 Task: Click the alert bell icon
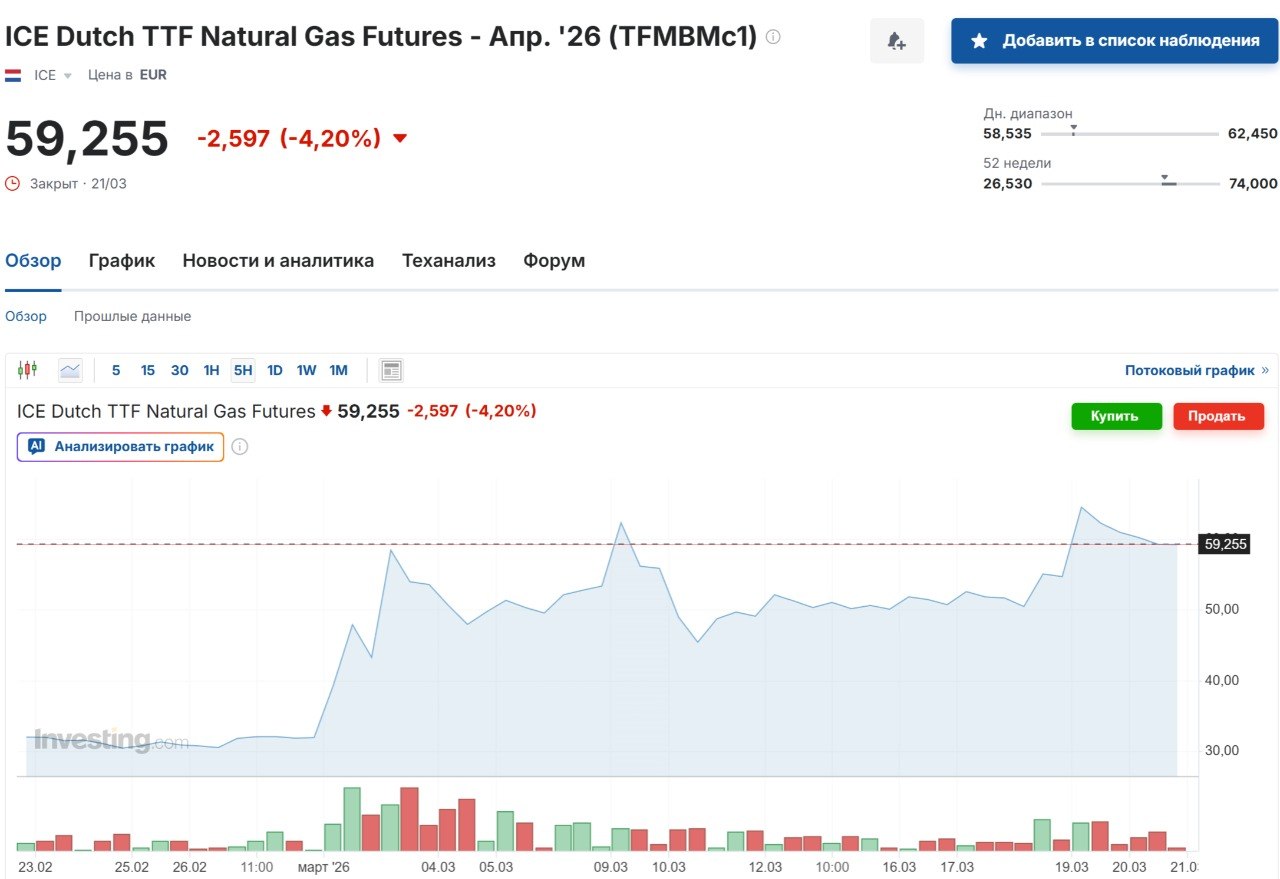click(896, 41)
